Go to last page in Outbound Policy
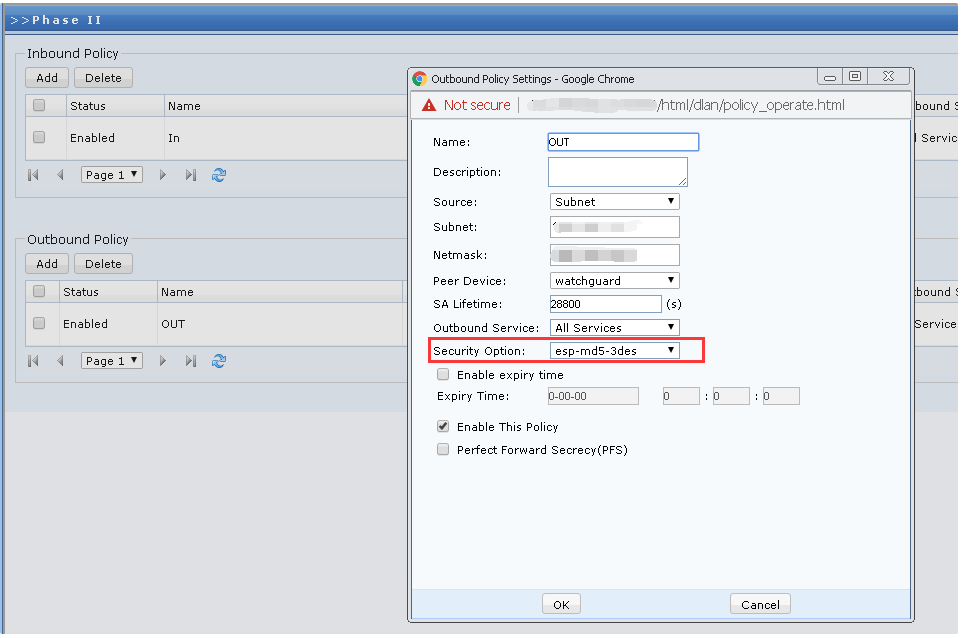Viewport: 962px width, 638px height. [190, 361]
